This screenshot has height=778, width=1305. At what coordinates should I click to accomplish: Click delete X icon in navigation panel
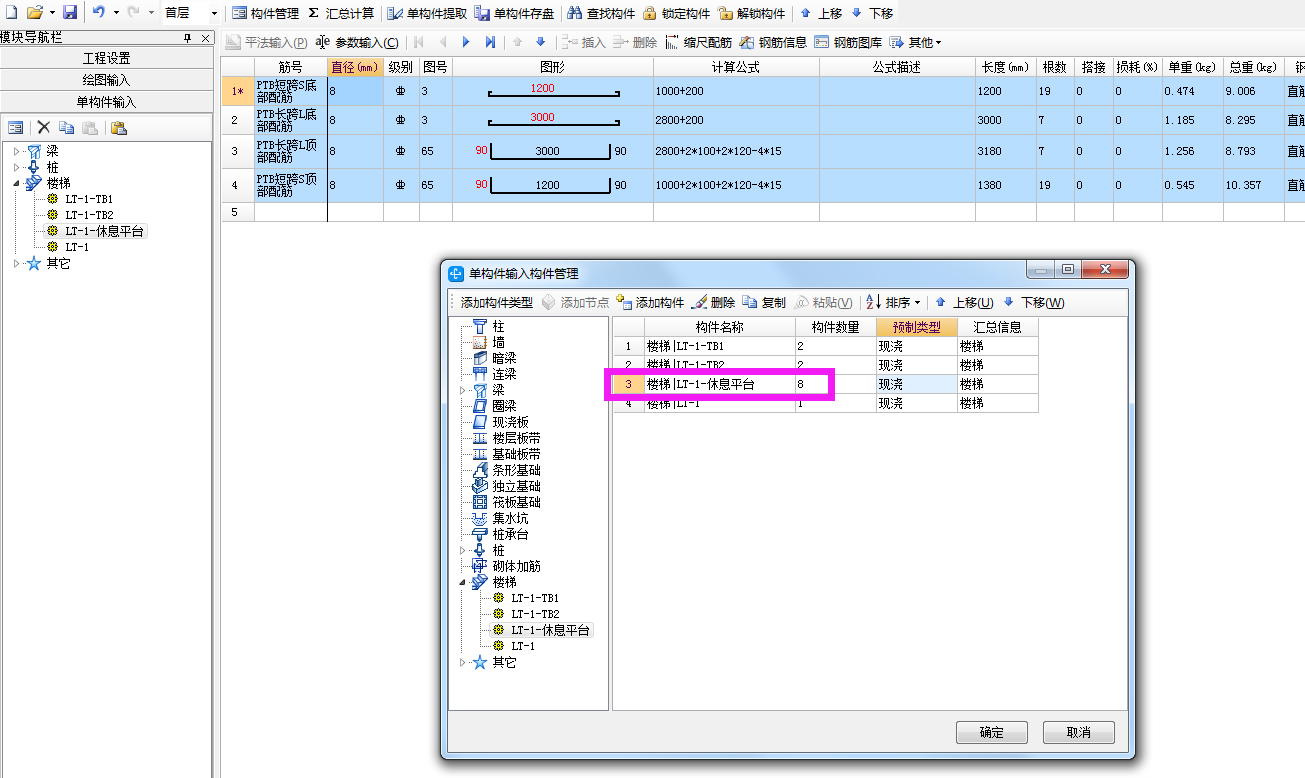(x=43, y=127)
